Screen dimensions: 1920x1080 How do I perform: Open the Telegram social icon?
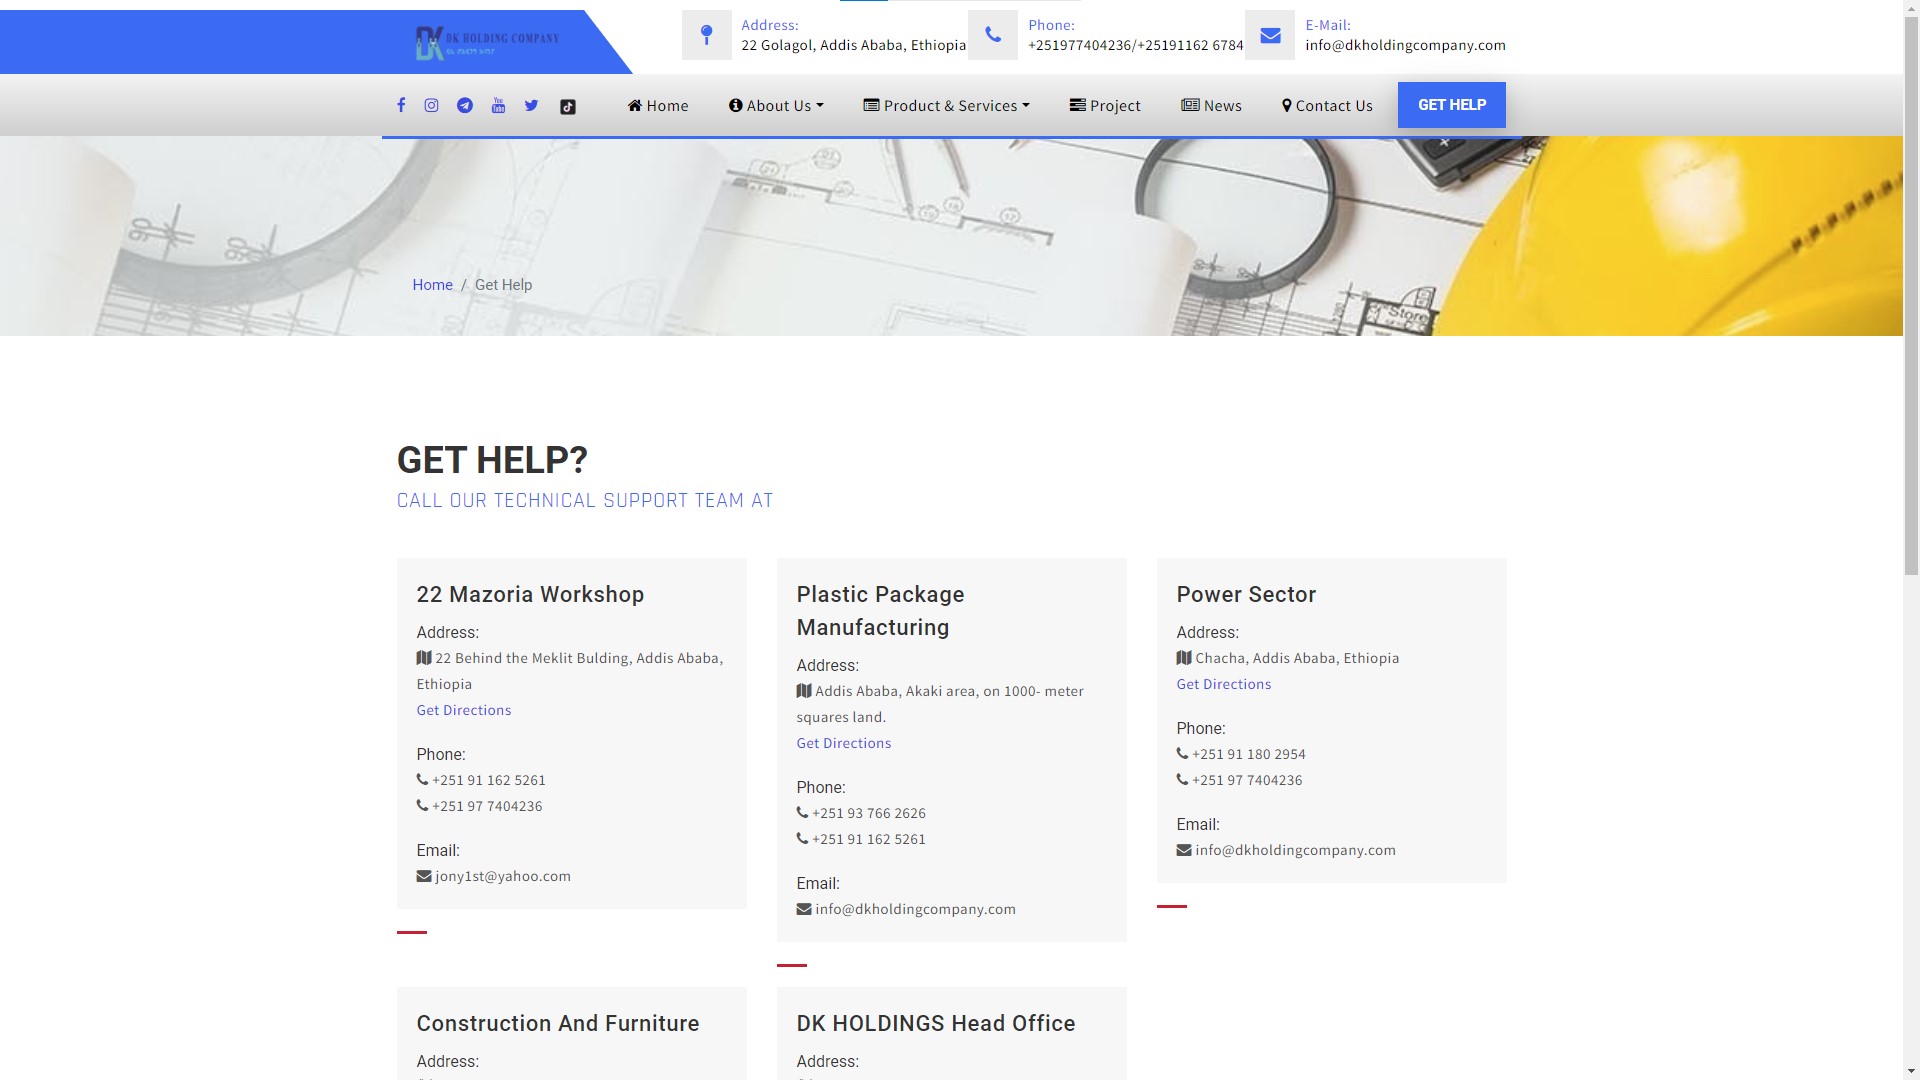(465, 105)
